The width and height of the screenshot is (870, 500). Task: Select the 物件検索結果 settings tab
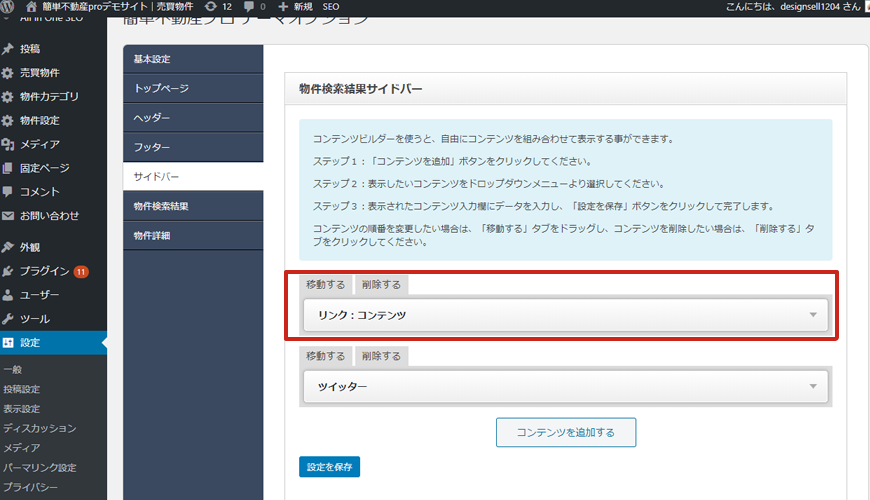coord(162,206)
